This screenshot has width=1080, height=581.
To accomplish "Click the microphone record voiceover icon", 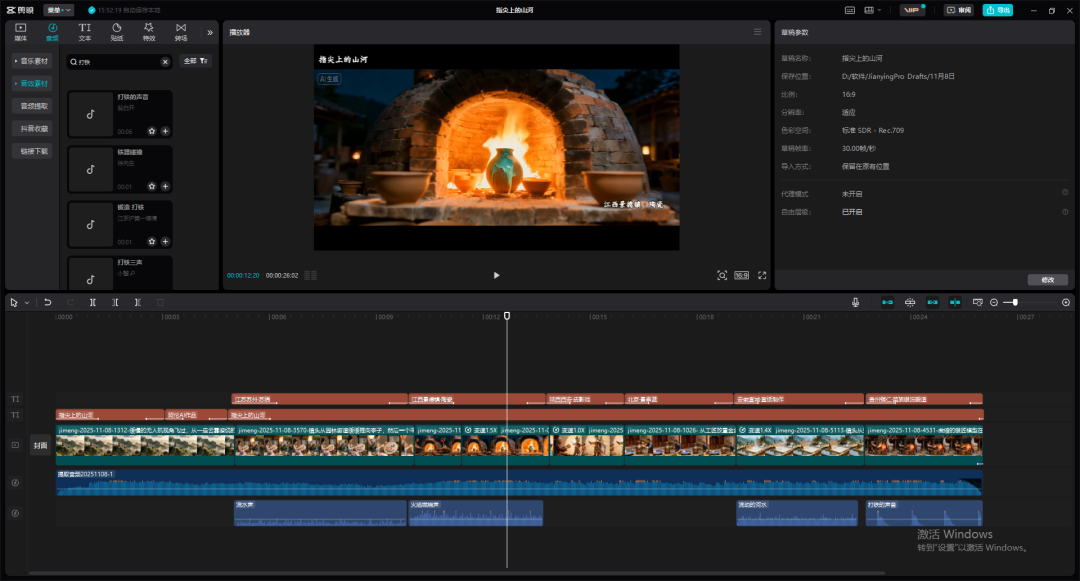I will 855,302.
